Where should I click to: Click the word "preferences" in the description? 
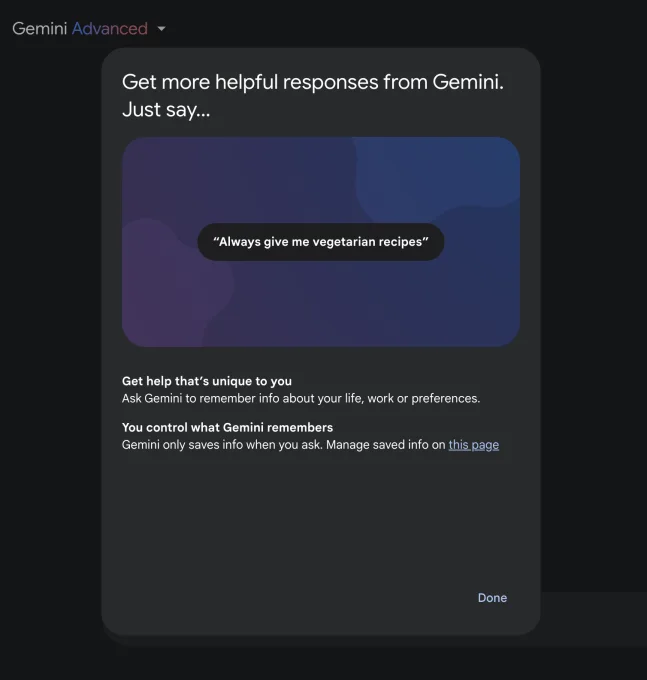(445, 399)
